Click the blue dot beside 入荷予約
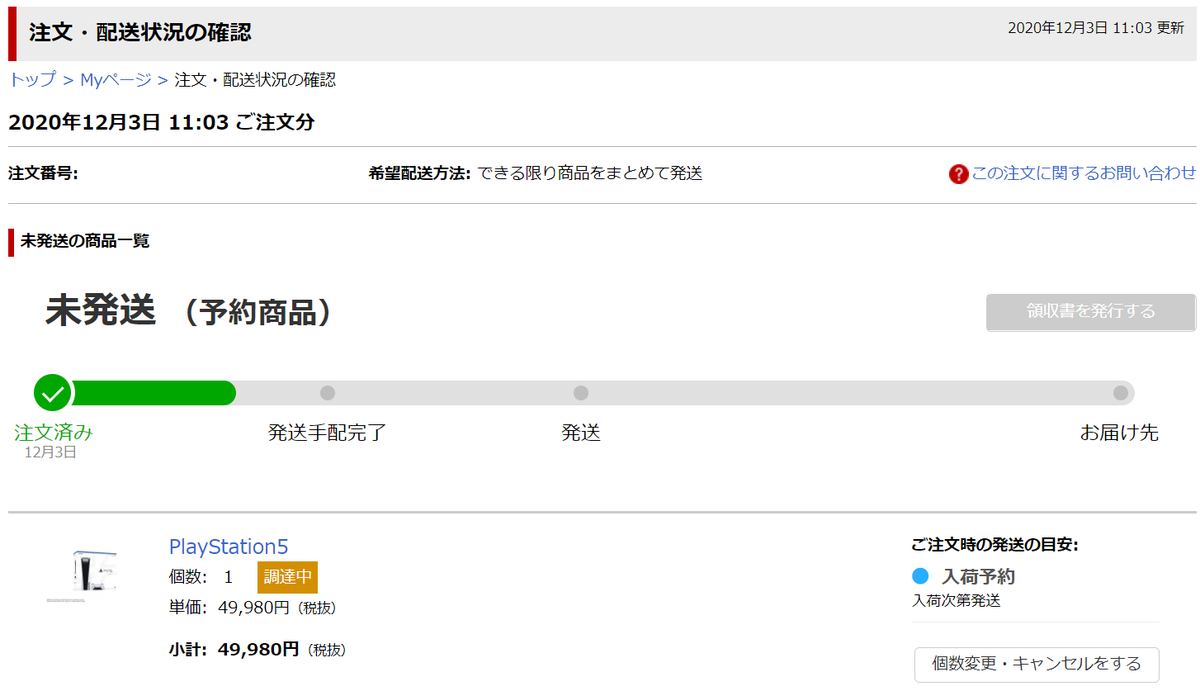The width and height of the screenshot is (1200, 691). pos(921,577)
